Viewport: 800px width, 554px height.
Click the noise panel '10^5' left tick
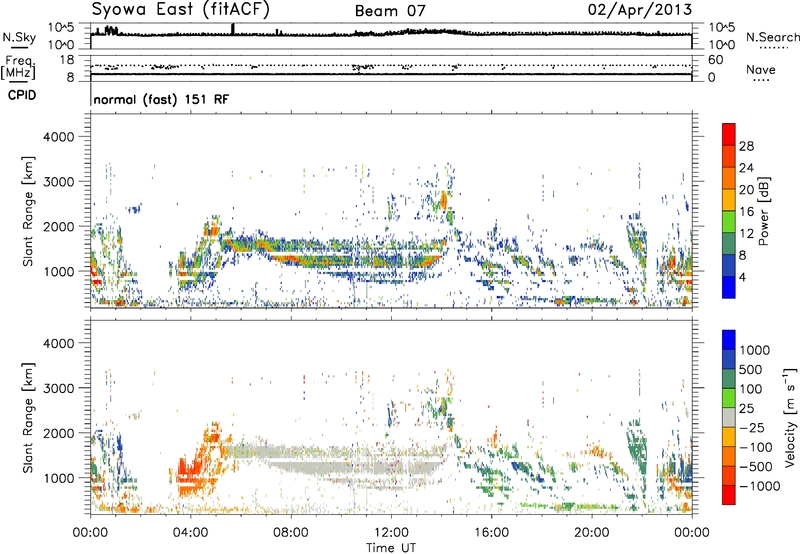[61, 27]
